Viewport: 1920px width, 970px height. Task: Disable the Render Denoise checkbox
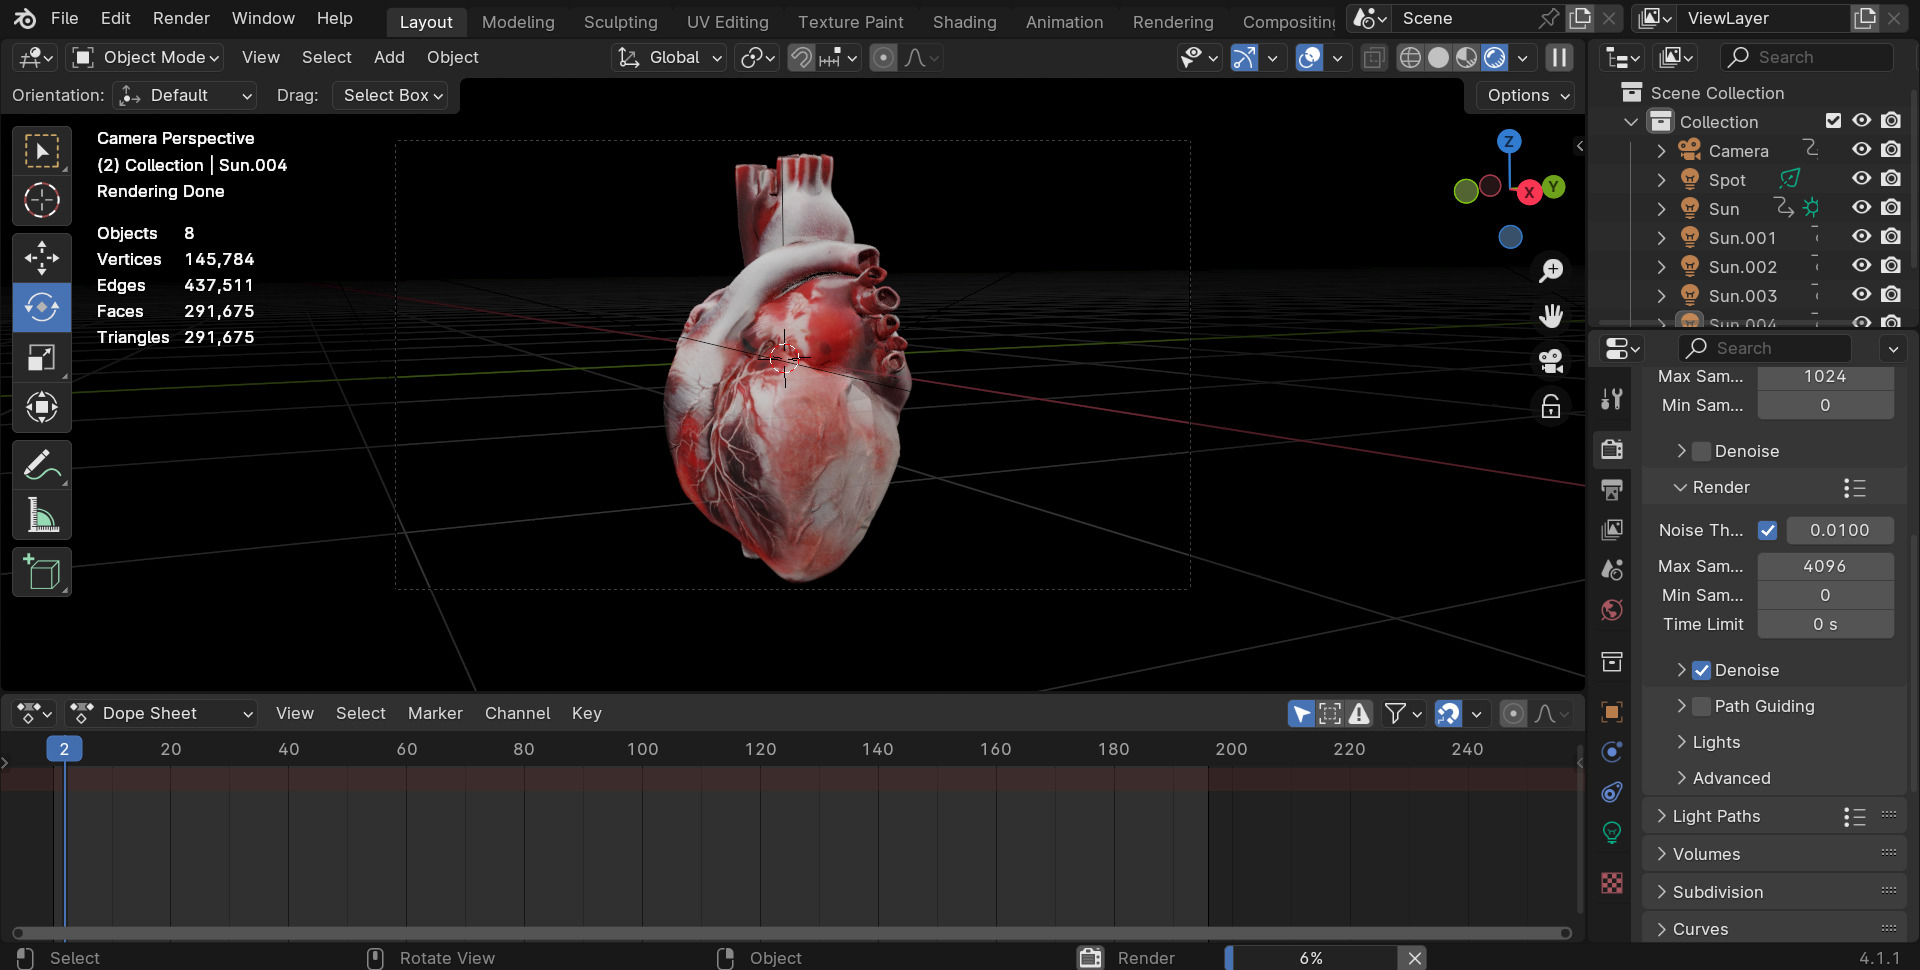pyautogui.click(x=1701, y=670)
